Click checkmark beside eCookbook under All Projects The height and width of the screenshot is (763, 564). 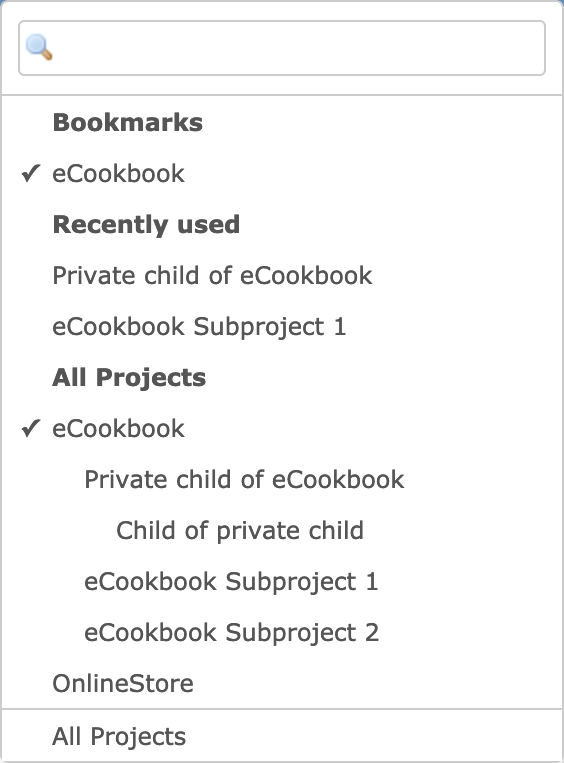pyautogui.click(x=31, y=428)
